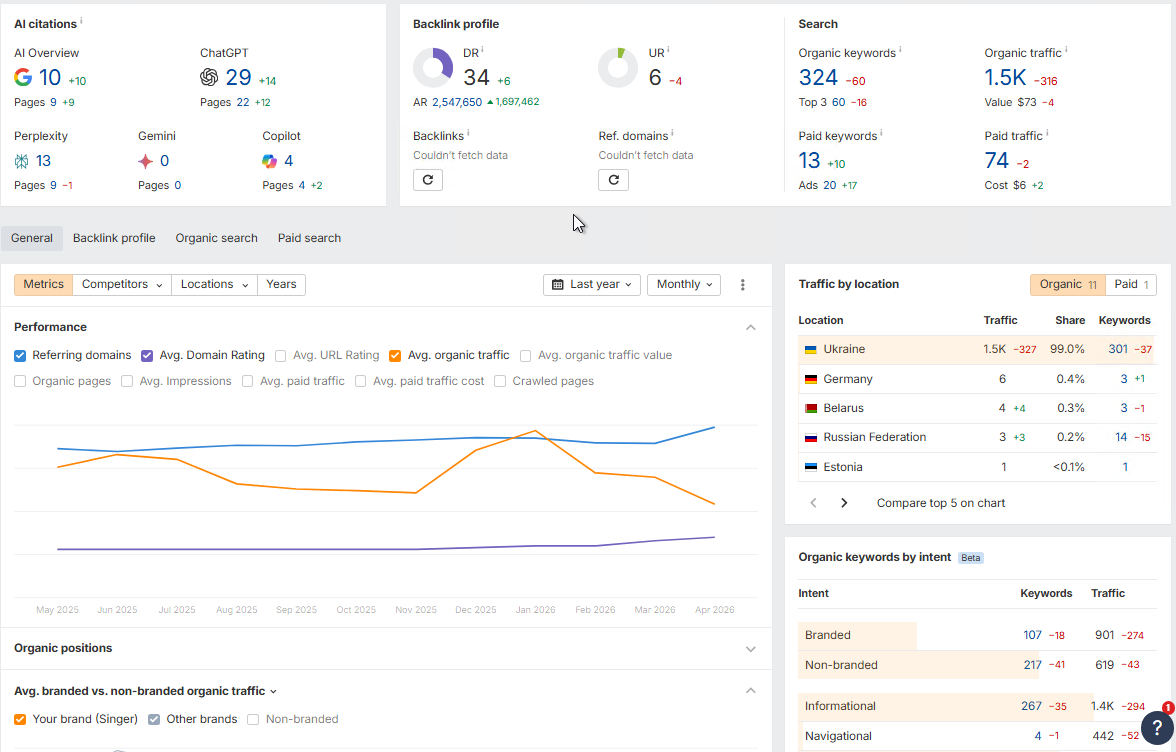Image resolution: width=1176 pixels, height=752 pixels.
Task: Open the chart's three-dot options menu
Action: [742, 285]
